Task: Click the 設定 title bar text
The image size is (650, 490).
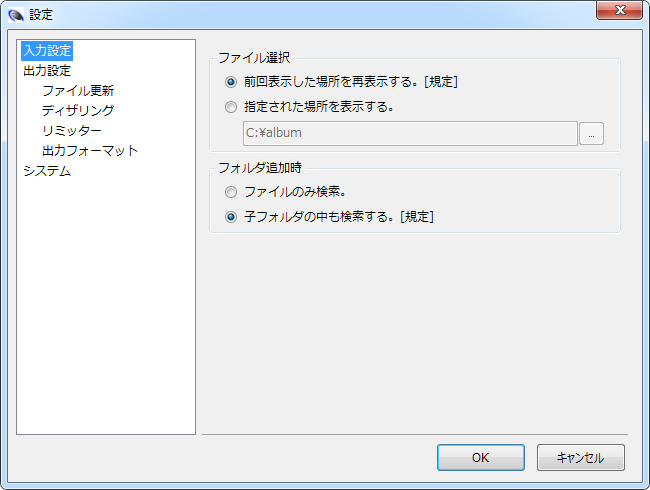Action: [x=41, y=15]
